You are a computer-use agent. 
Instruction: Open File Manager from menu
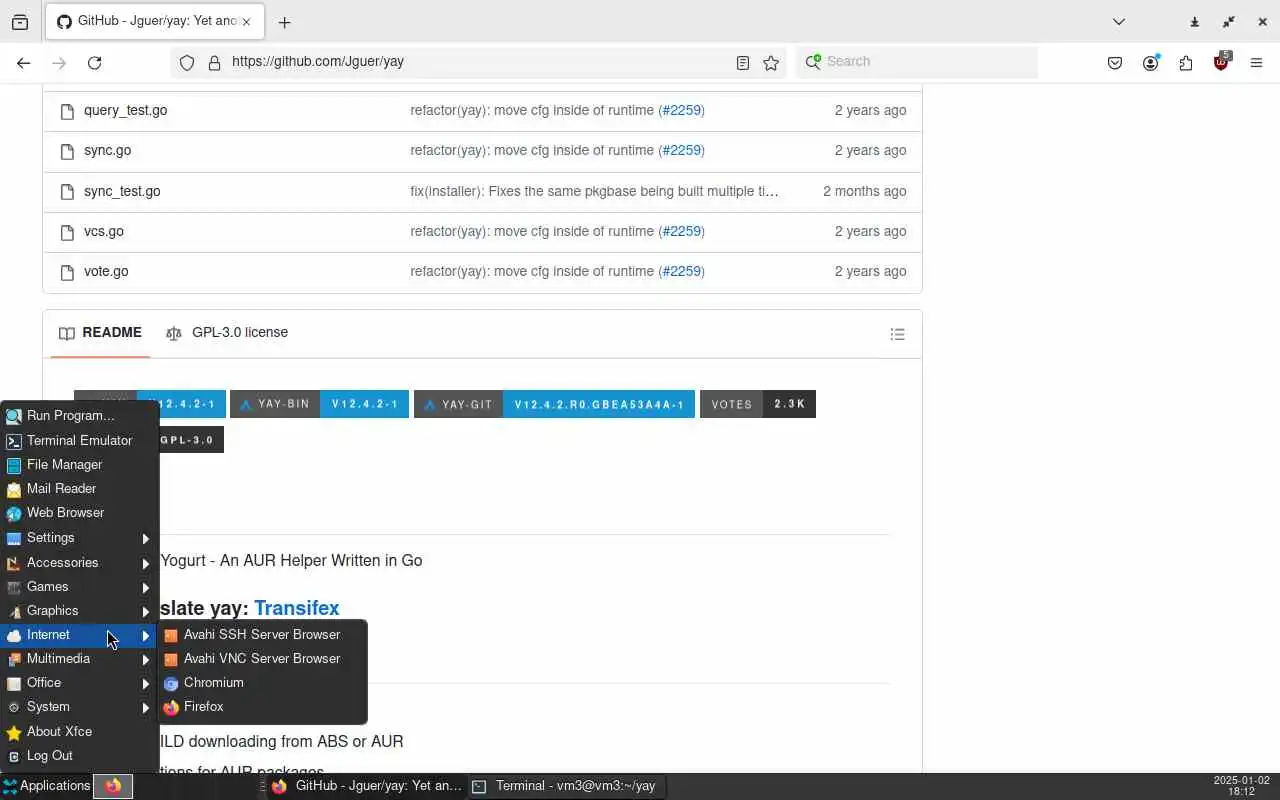(80, 465)
